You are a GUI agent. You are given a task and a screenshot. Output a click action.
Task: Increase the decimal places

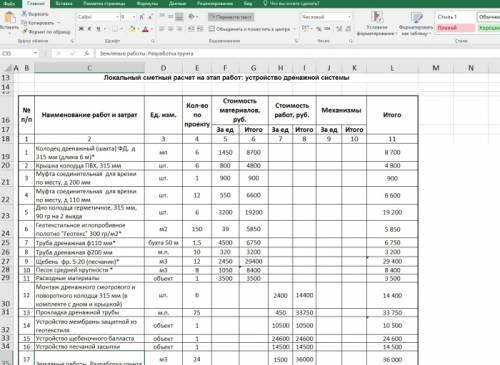(339, 29)
